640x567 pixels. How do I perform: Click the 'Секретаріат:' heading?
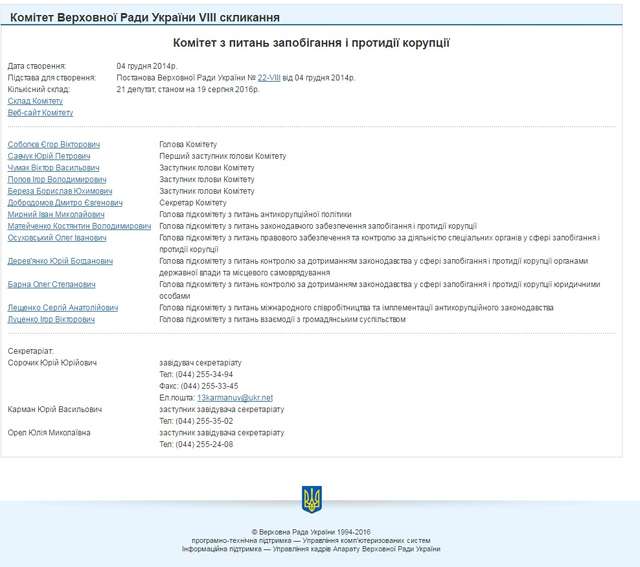coord(31,351)
